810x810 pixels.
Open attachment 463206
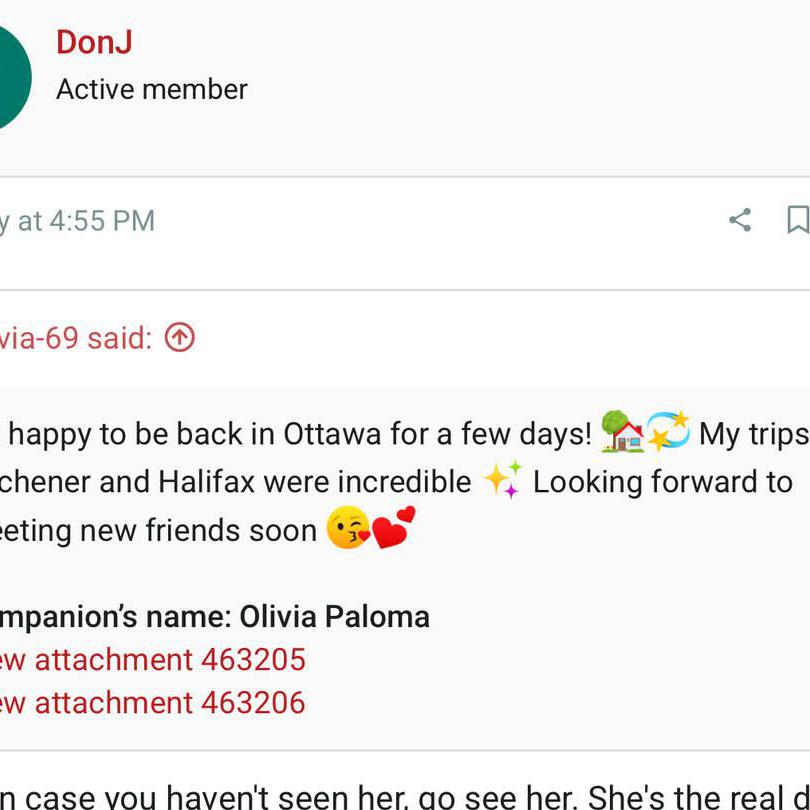[x=150, y=702]
